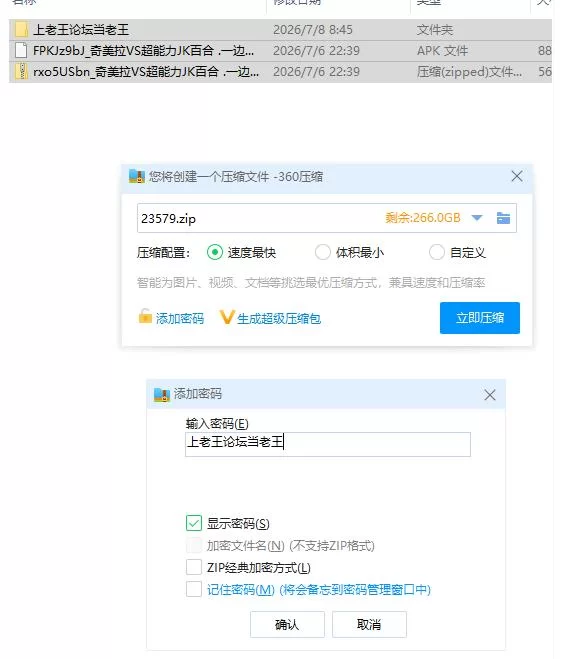The width and height of the screenshot is (580, 659).
Task: Click the APK file icon beside FPKJz9bJ
Action: pos(21,50)
